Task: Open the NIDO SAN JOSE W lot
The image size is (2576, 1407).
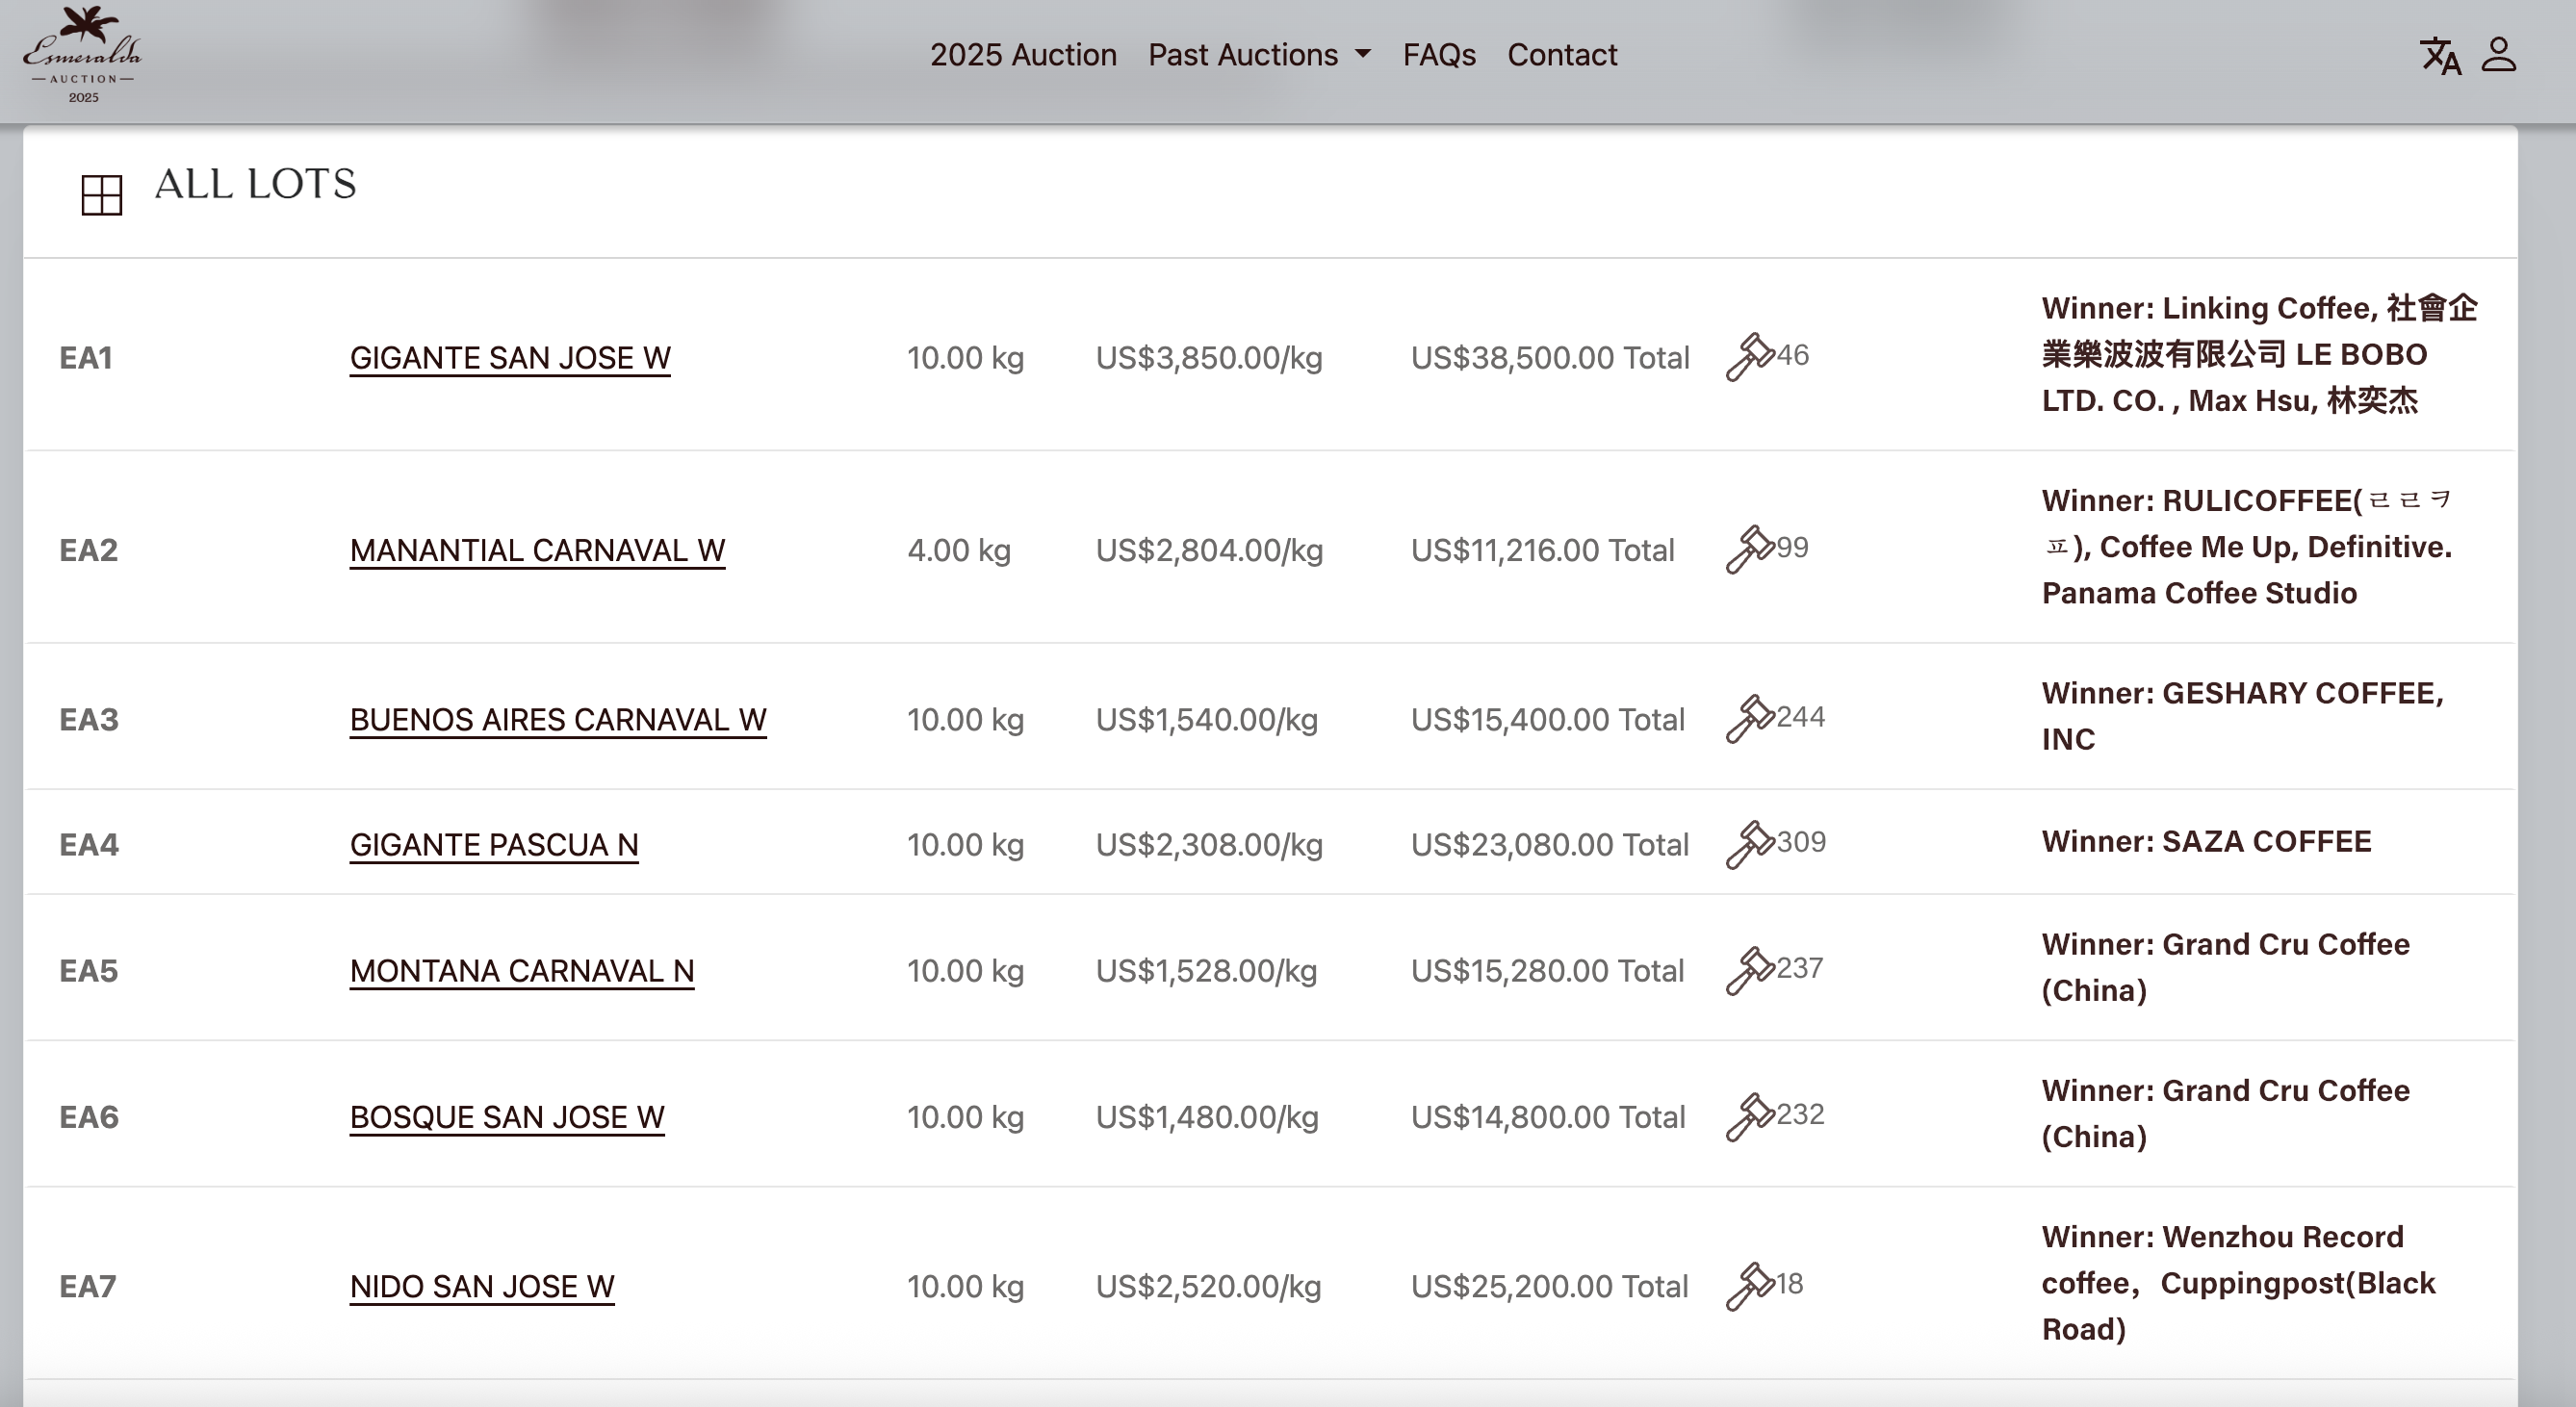Action: click(x=482, y=1286)
